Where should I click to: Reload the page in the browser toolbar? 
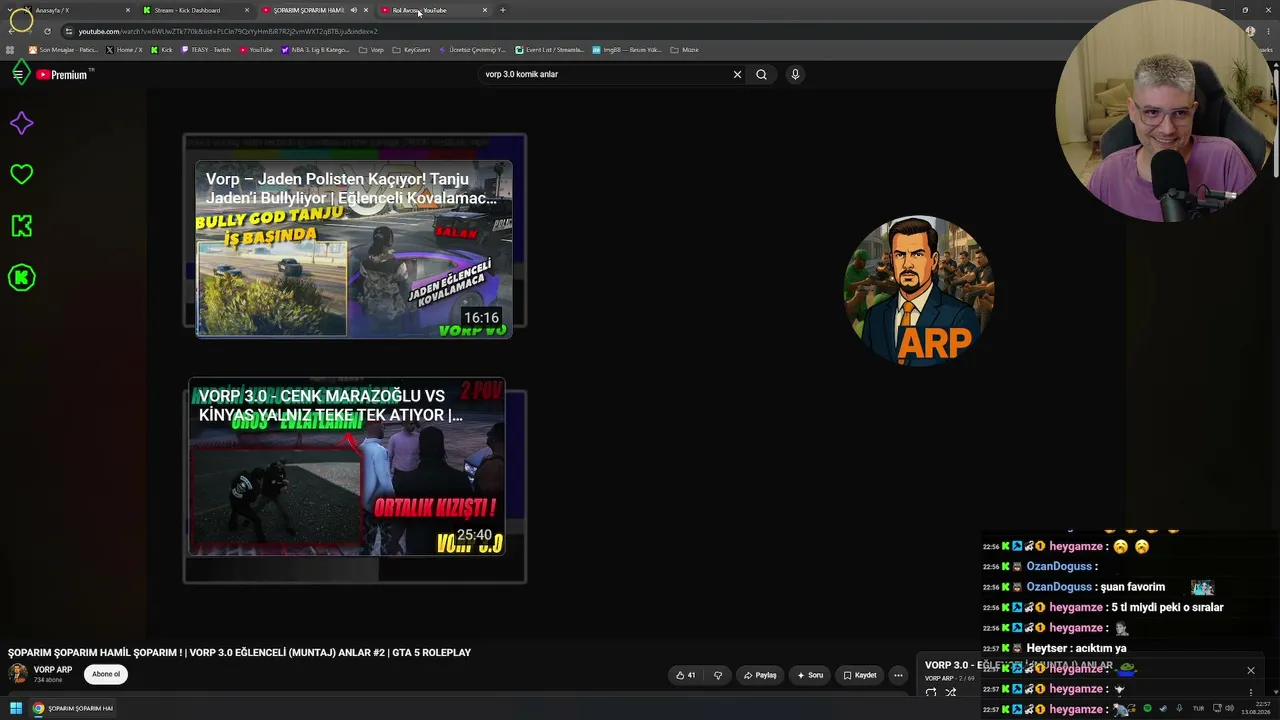(x=47, y=31)
